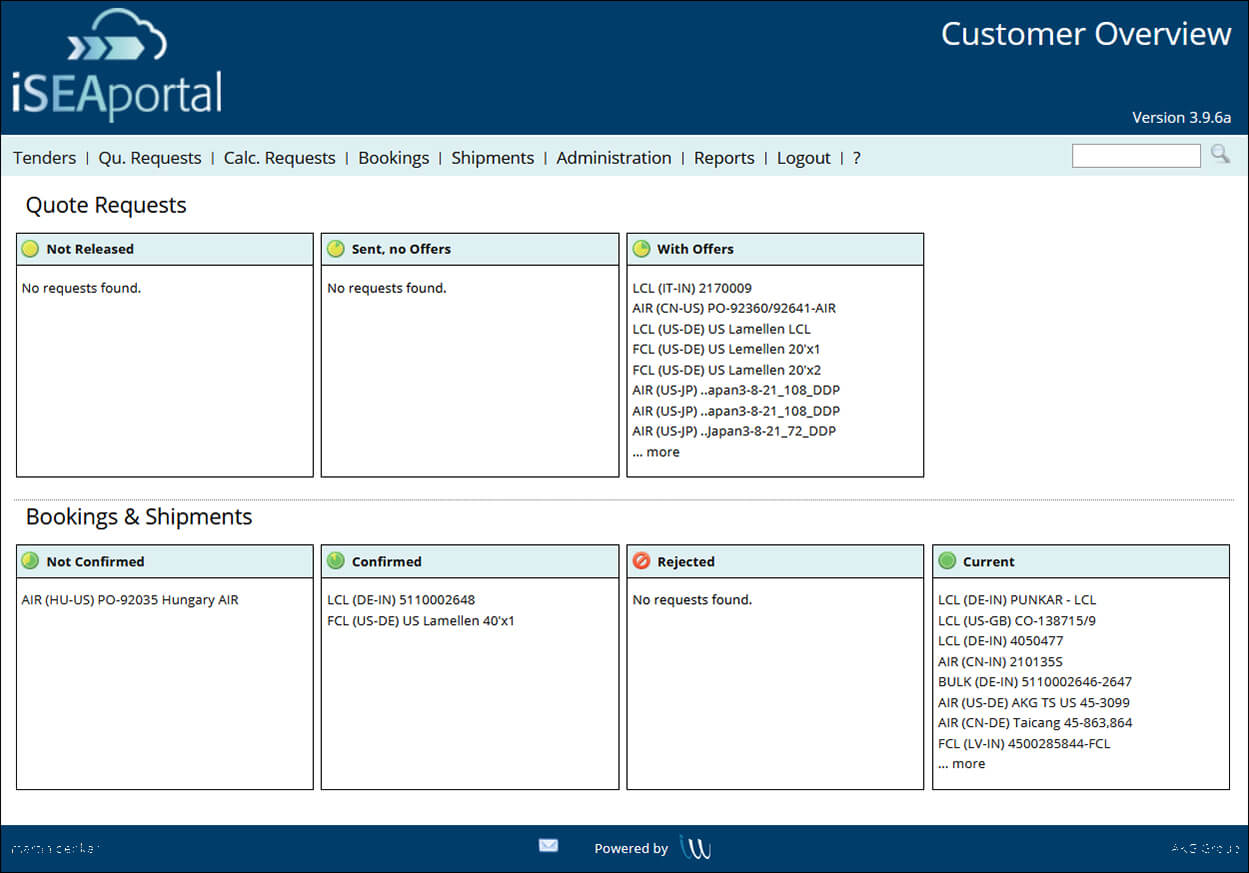
Task: Click the Powered by wave logo
Action: [x=695, y=847]
